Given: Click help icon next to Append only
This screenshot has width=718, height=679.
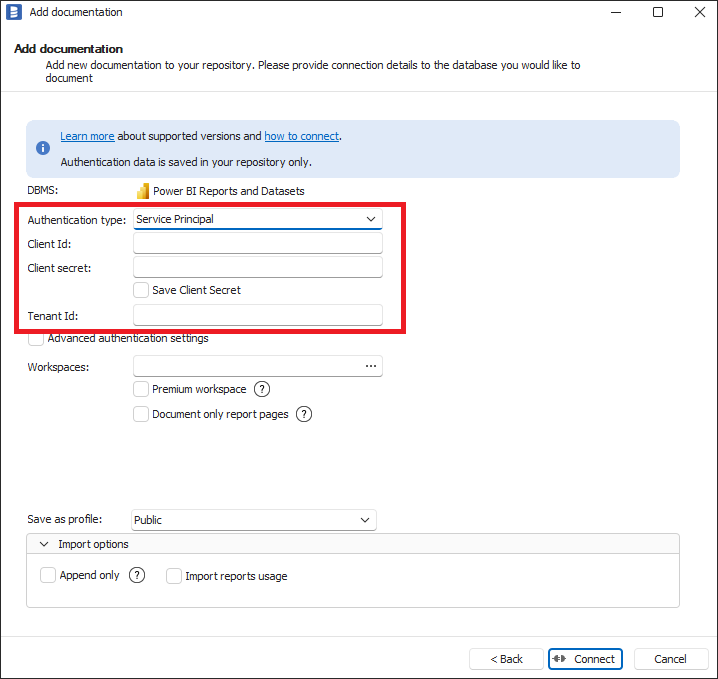Looking at the screenshot, I should pyautogui.click(x=137, y=575).
